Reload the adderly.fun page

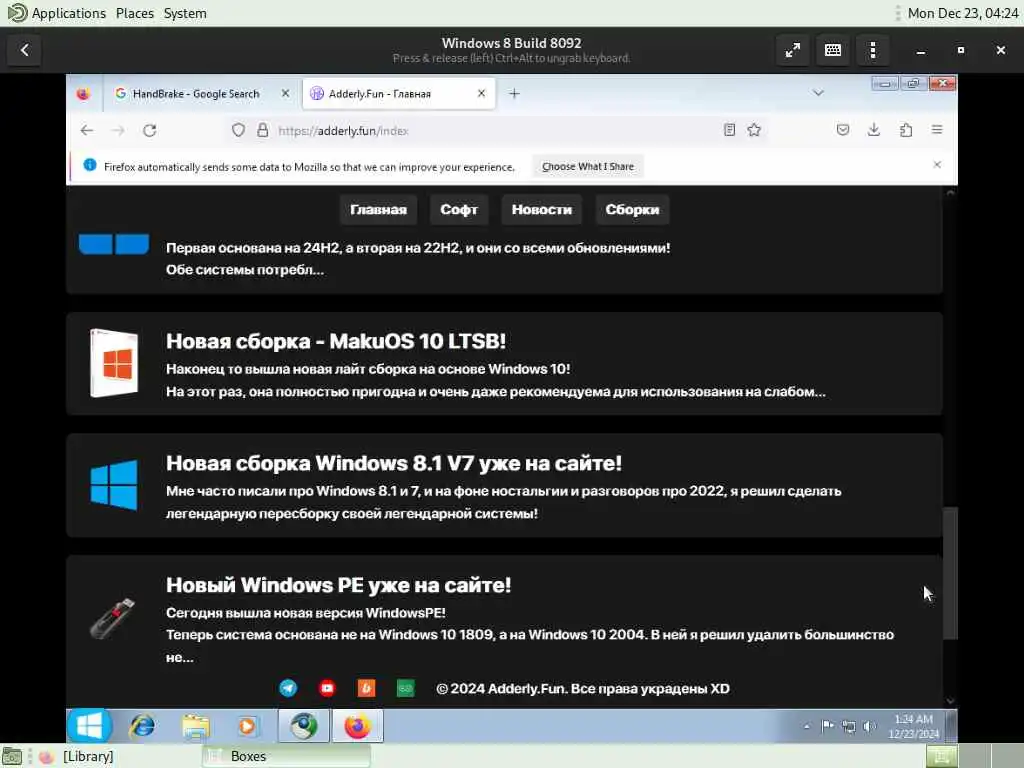[x=150, y=131]
